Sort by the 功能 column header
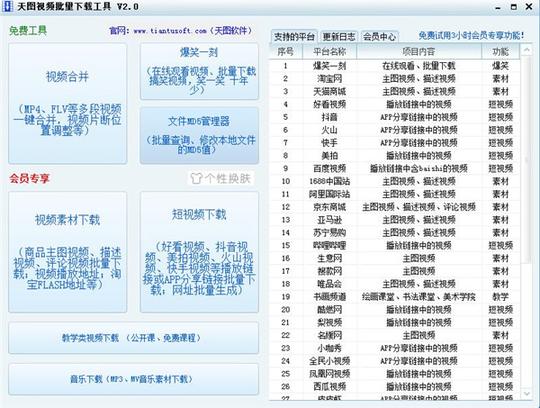Screen dimensions: 540x408 500,52
